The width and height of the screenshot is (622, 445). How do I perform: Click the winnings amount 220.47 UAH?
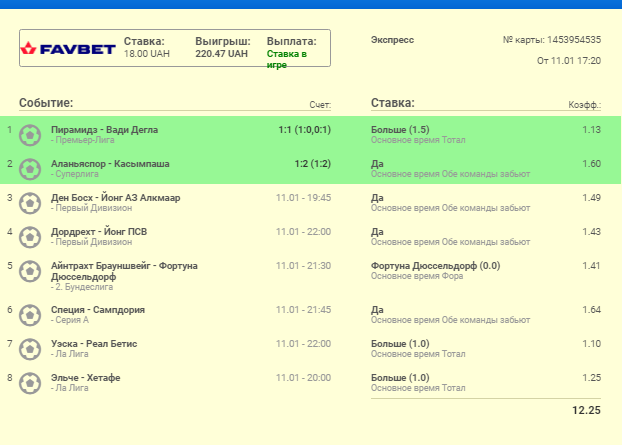(221, 54)
